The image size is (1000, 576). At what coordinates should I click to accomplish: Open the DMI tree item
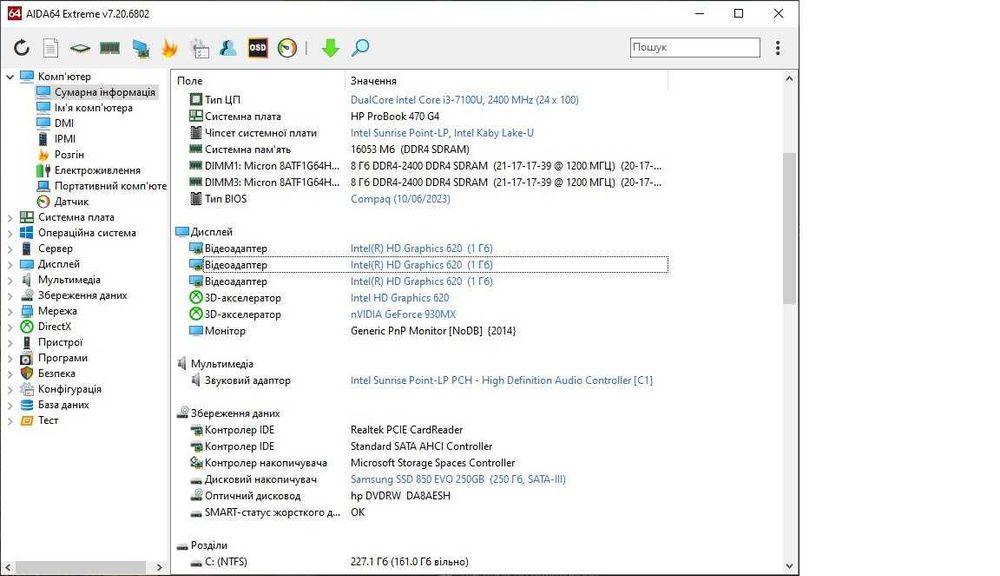click(x=64, y=123)
